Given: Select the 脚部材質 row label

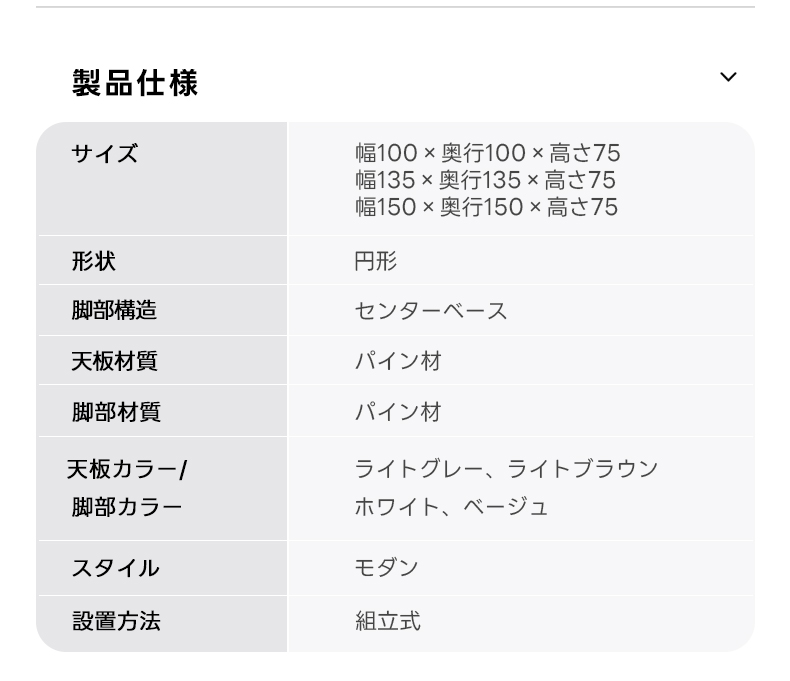Looking at the screenshot, I should tap(116, 412).
